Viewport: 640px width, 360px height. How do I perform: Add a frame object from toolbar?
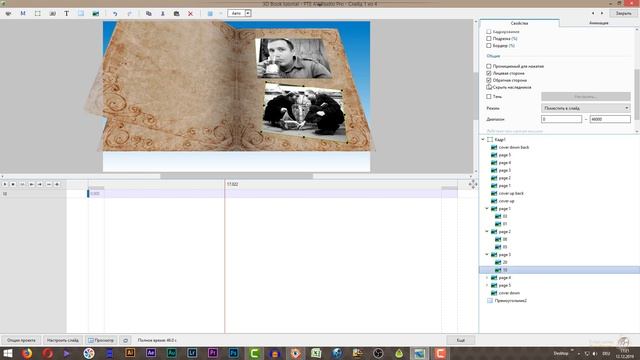click(38, 13)
